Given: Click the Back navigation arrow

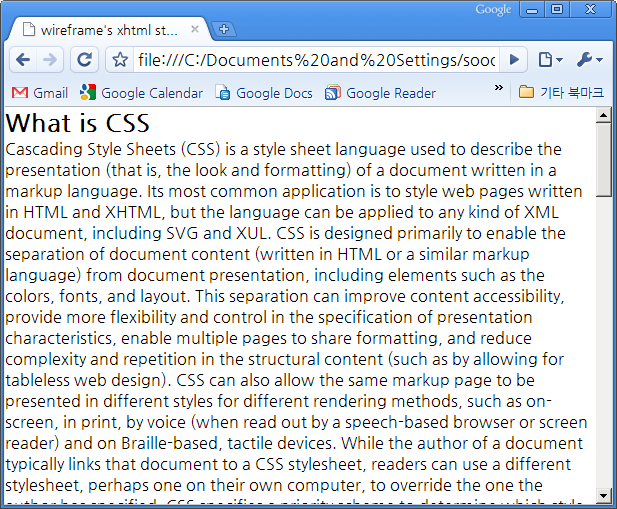Looking at the screenshot, I should (x=23, y=60).
